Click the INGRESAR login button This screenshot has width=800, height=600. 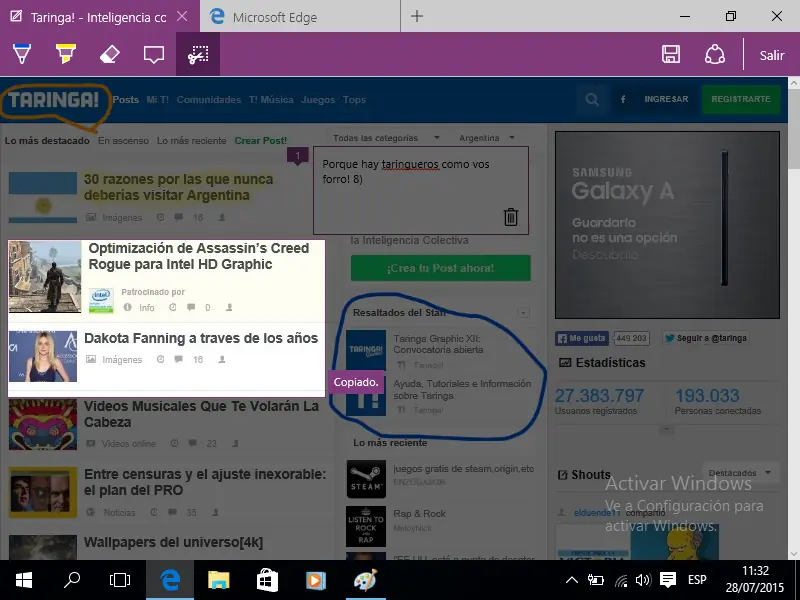666,99
